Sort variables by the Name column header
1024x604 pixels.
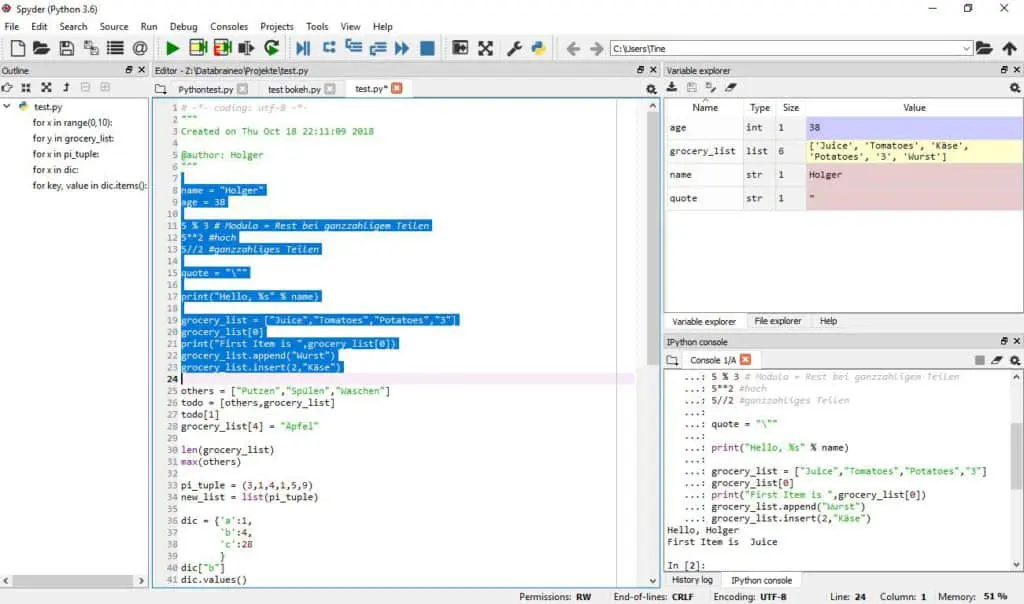point(705,108)
